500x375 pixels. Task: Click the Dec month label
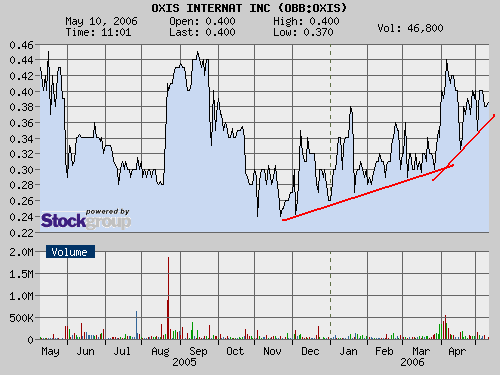click(x=310, y=352)
